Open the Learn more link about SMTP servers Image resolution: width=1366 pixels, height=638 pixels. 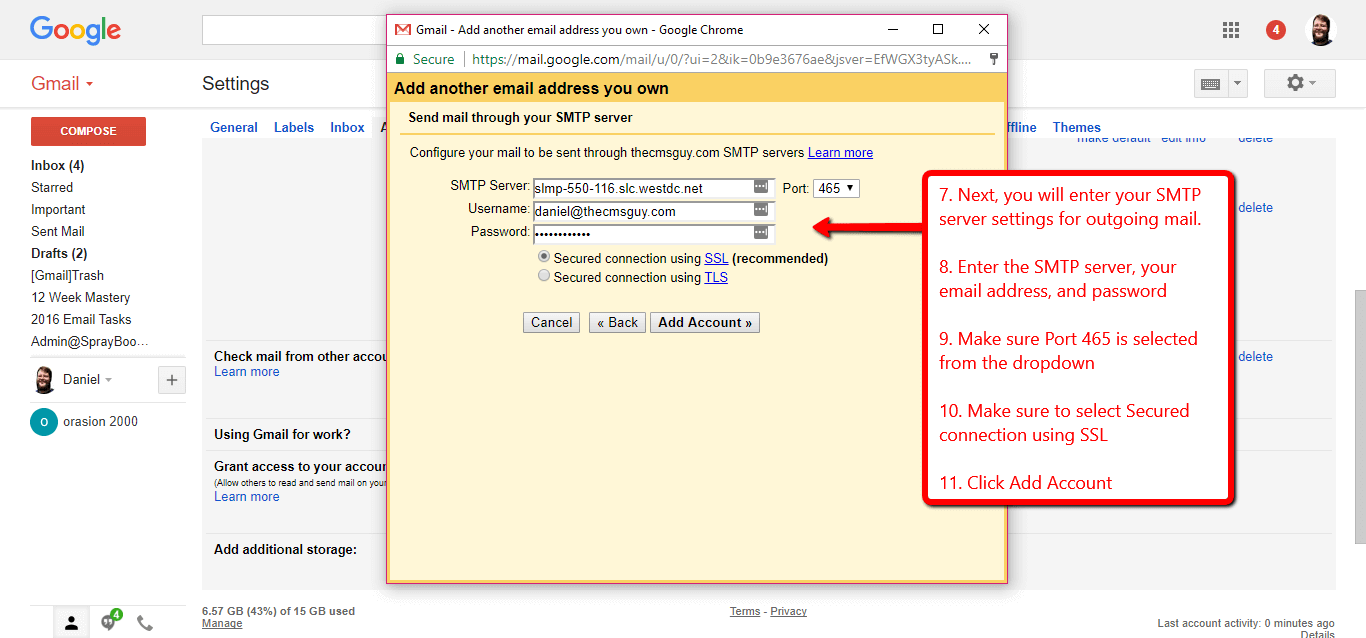[840, 153]
